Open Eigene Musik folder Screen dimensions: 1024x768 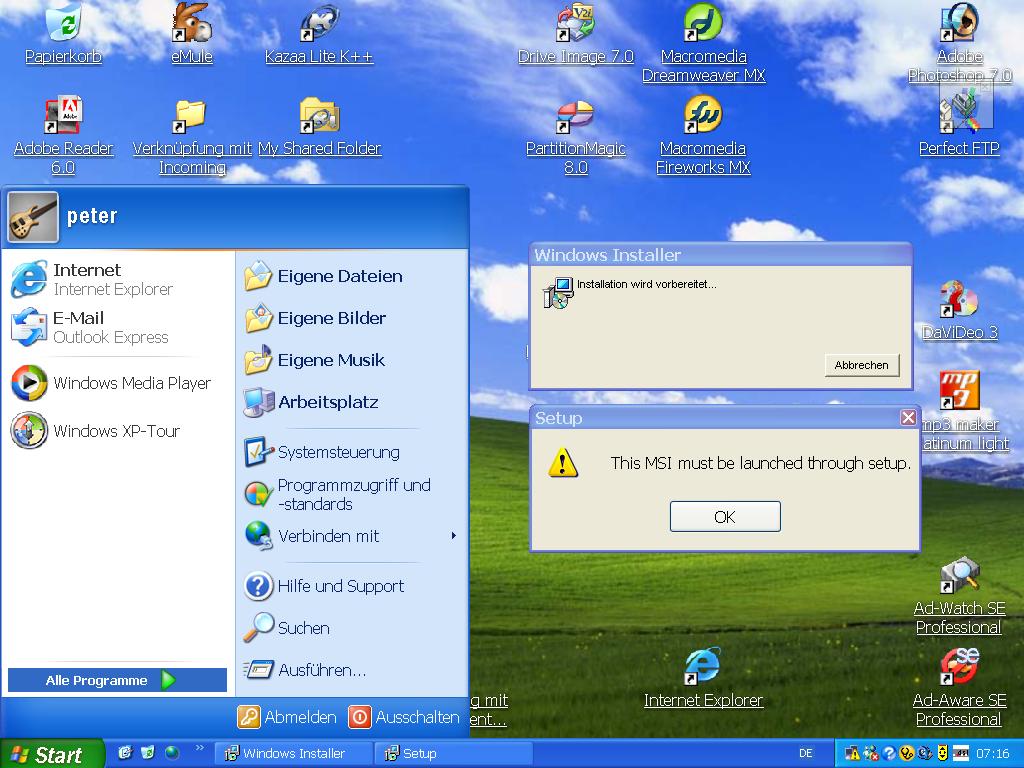pyautogui.click(x=351, y=360)
